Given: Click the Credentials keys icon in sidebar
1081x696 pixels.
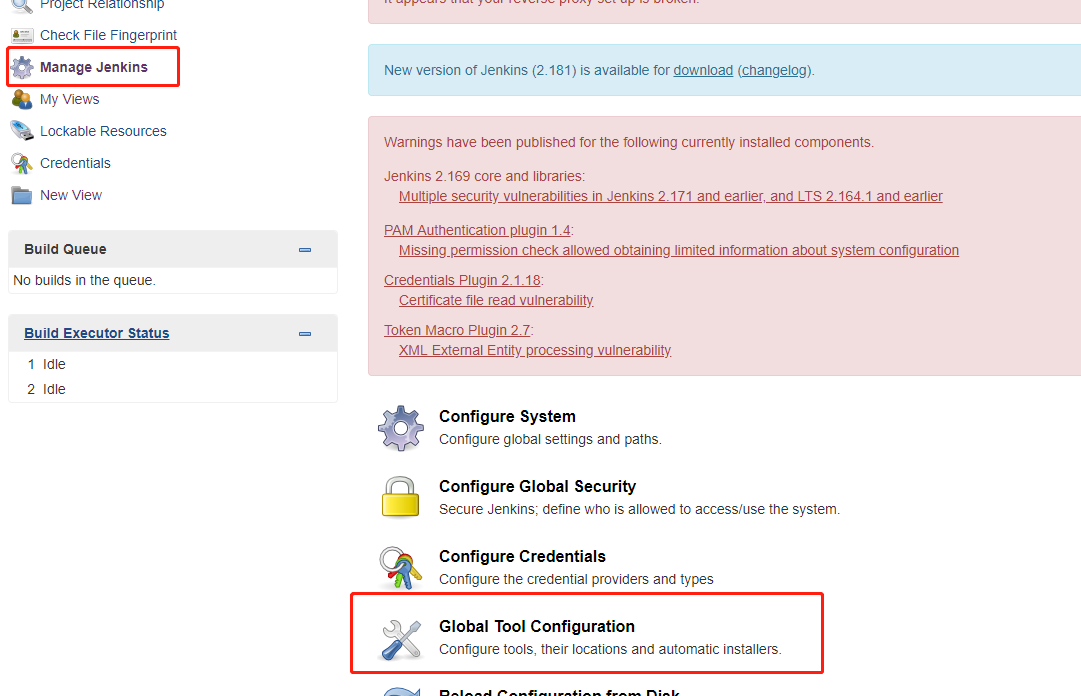Looking at the screenshot, I should [x=22, y=163].
